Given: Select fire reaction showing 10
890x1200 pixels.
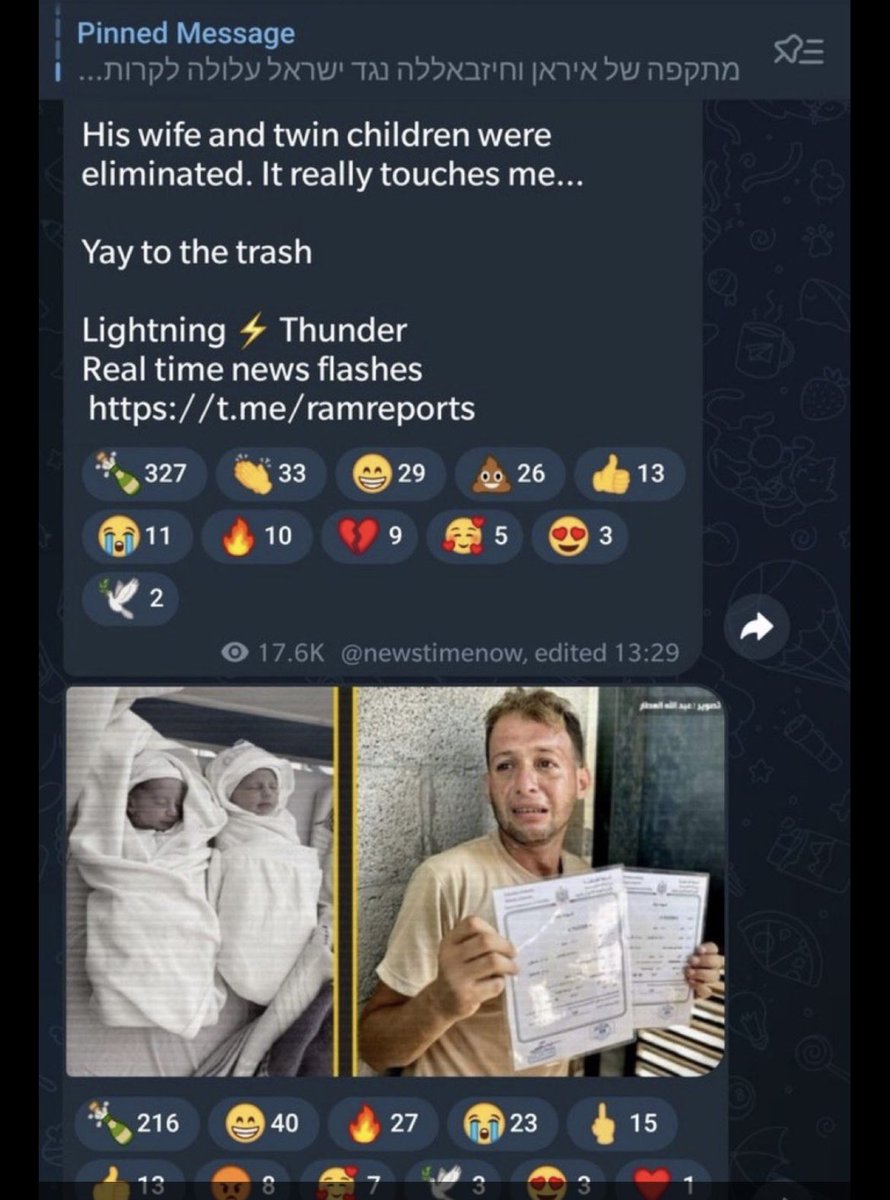Looking at the screenshot, I should (x=256, y=537).
